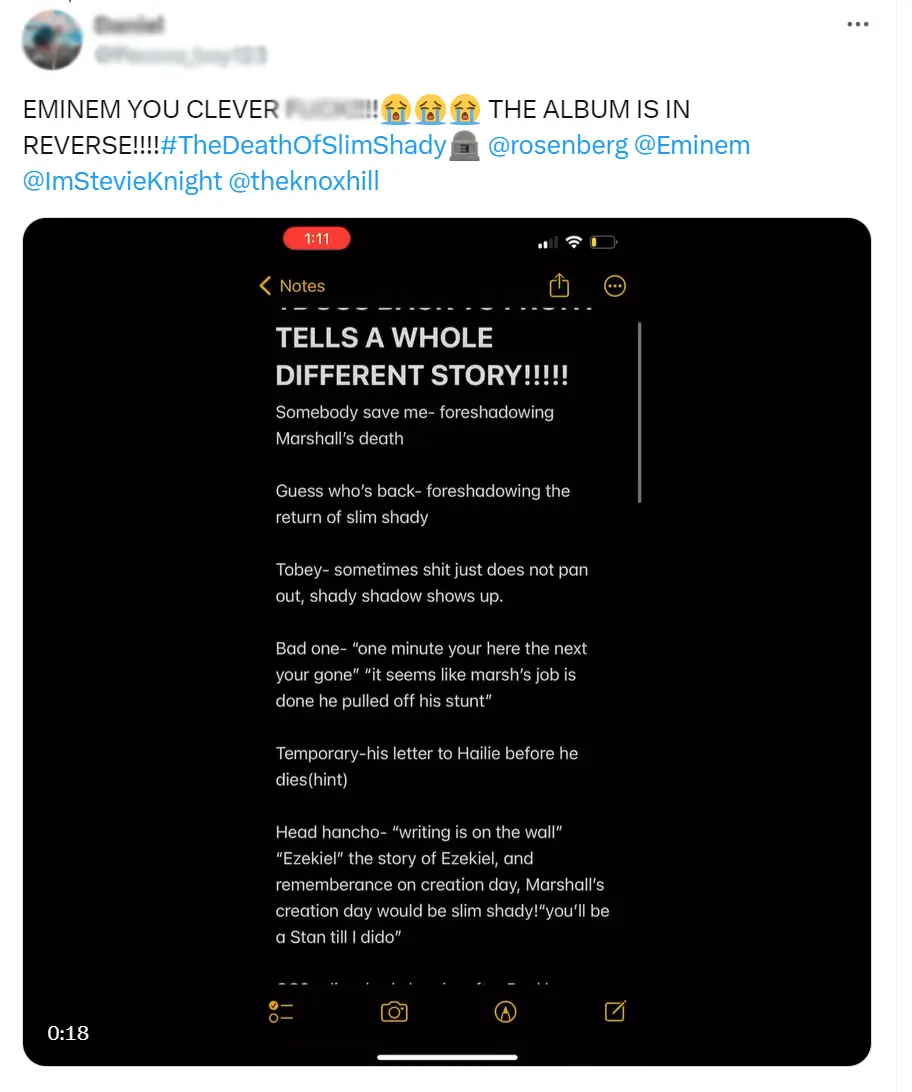Click the 0:18 video duration label

pos(68,1033)
